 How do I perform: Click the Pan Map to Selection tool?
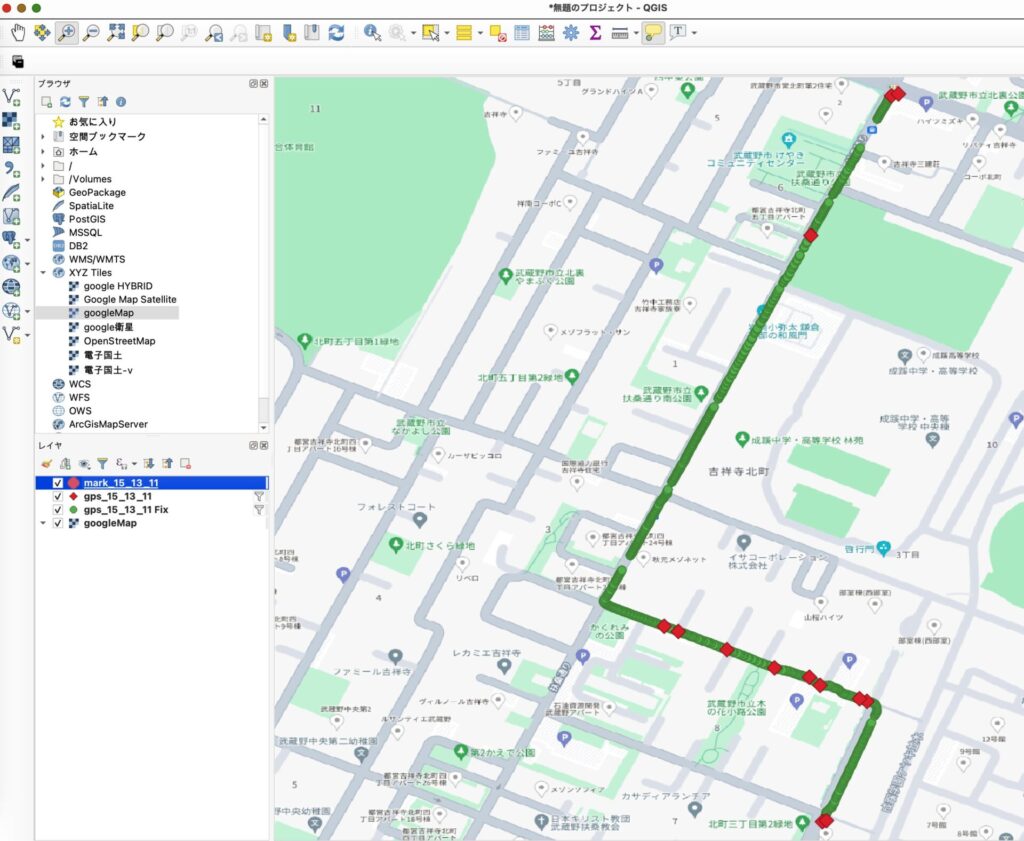click(42, 32)
